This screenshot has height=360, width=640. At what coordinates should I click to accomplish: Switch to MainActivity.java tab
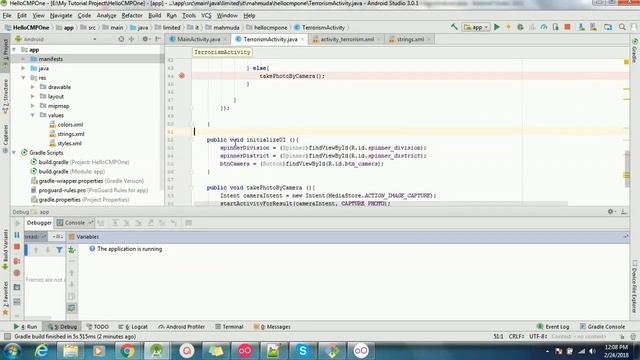coord(198,39)
